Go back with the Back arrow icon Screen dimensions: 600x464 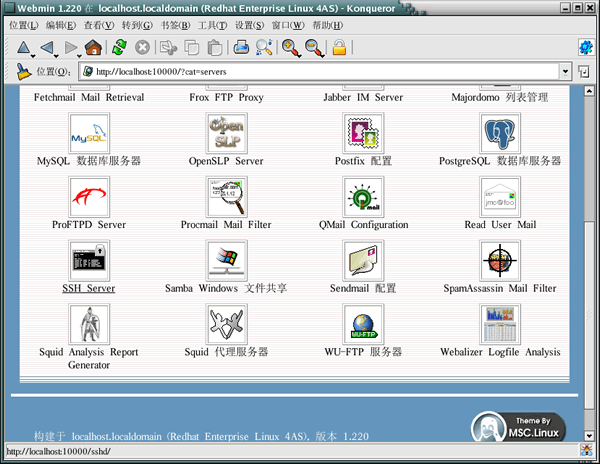tap(46, 47)
